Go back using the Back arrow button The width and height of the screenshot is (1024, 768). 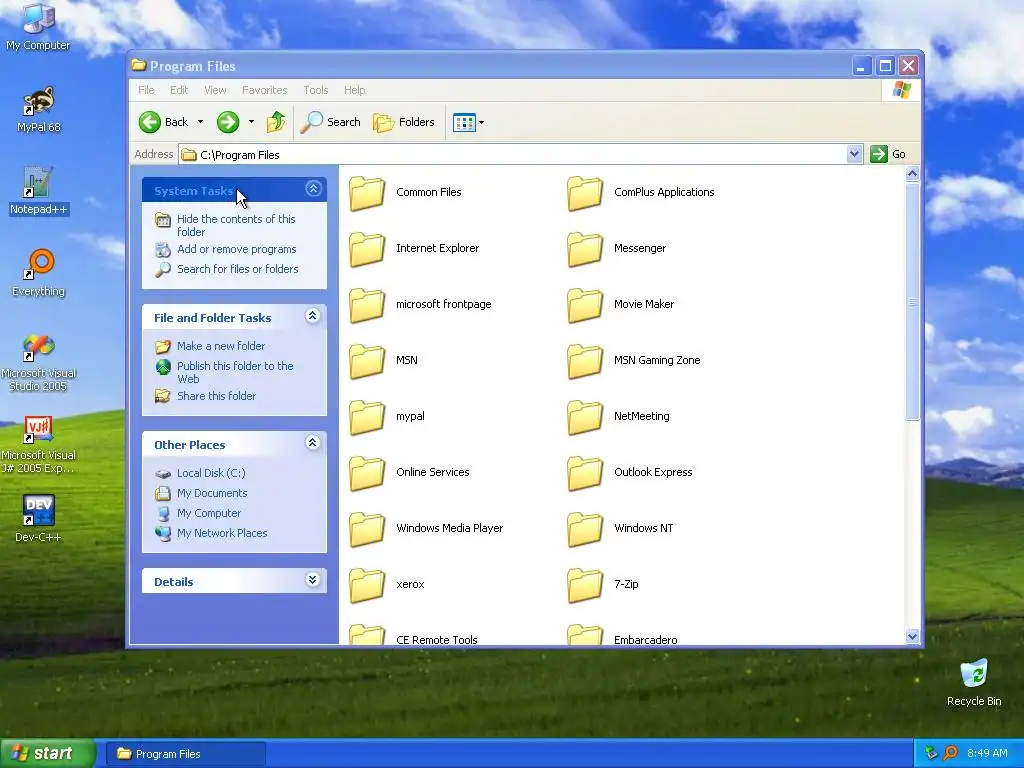[163, 122]
